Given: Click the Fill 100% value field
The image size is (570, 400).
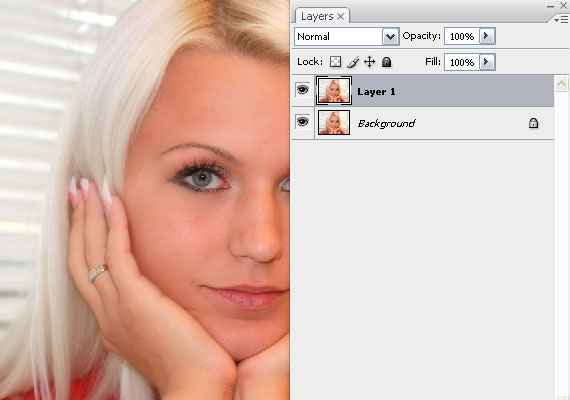Looking at the screenshot, I should [x=462, y=63].
